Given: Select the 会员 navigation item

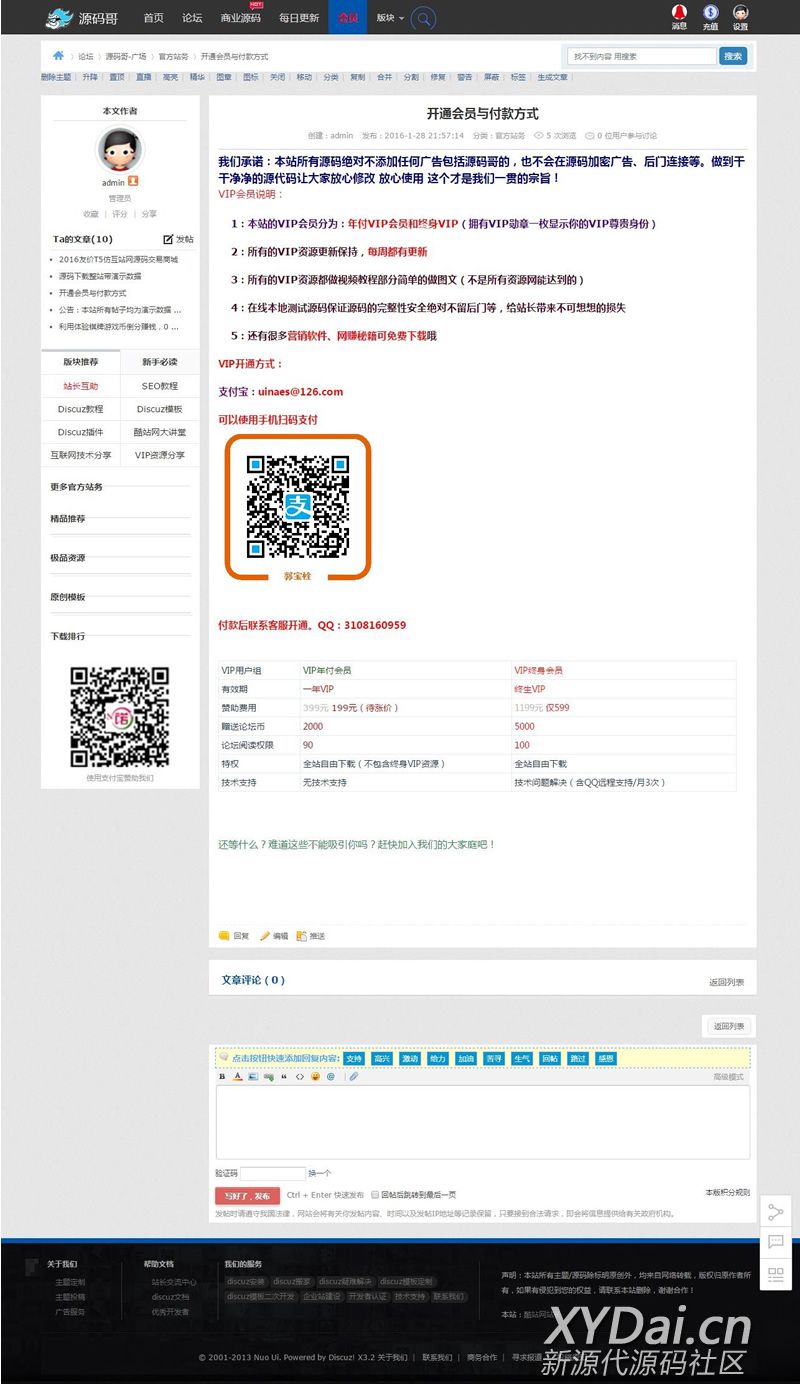Looking at the screenshot, I should pos(348,18).
